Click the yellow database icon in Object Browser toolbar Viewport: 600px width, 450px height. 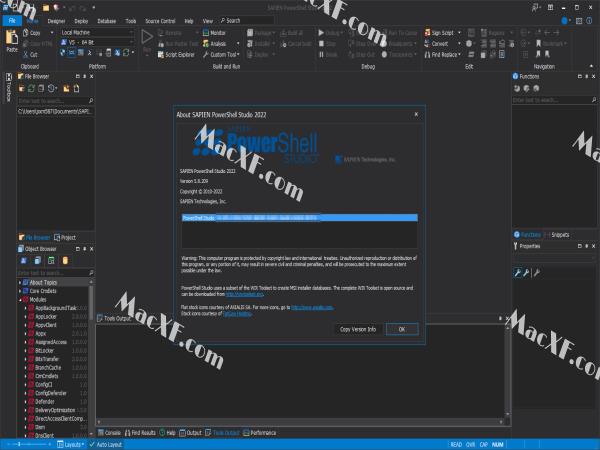pos(65,261)
